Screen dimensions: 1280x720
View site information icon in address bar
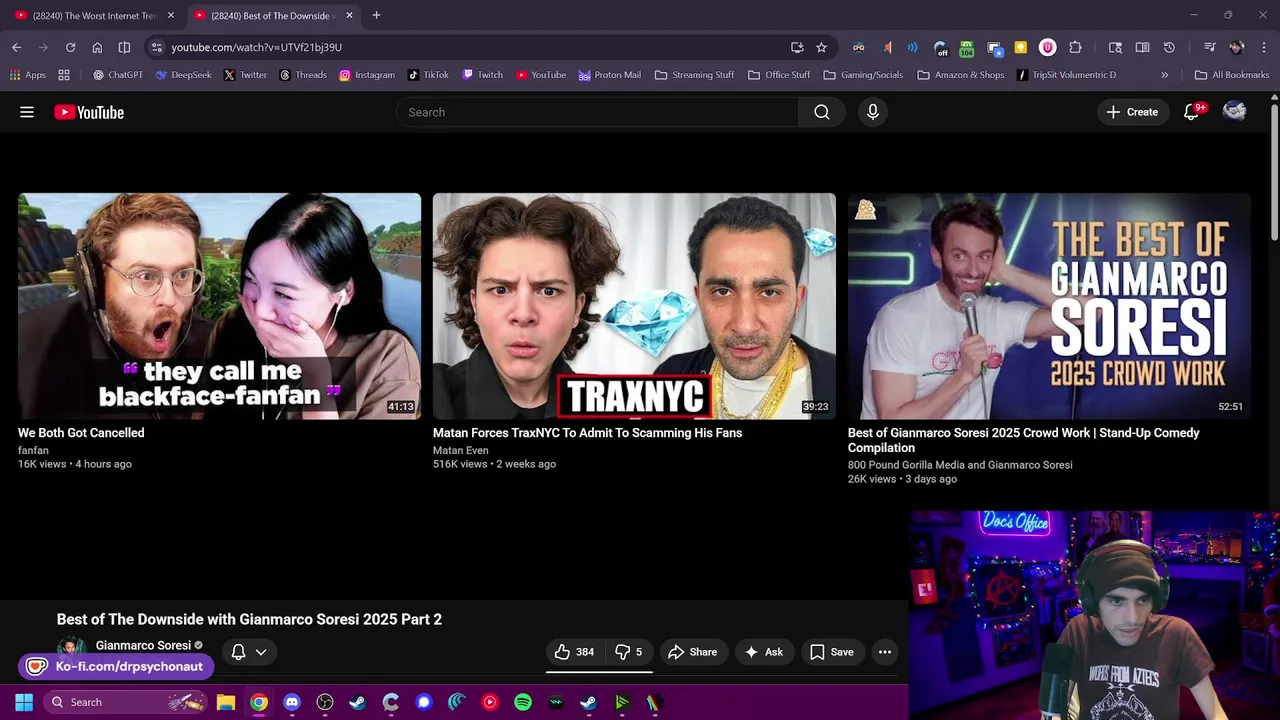coord(156,47)
